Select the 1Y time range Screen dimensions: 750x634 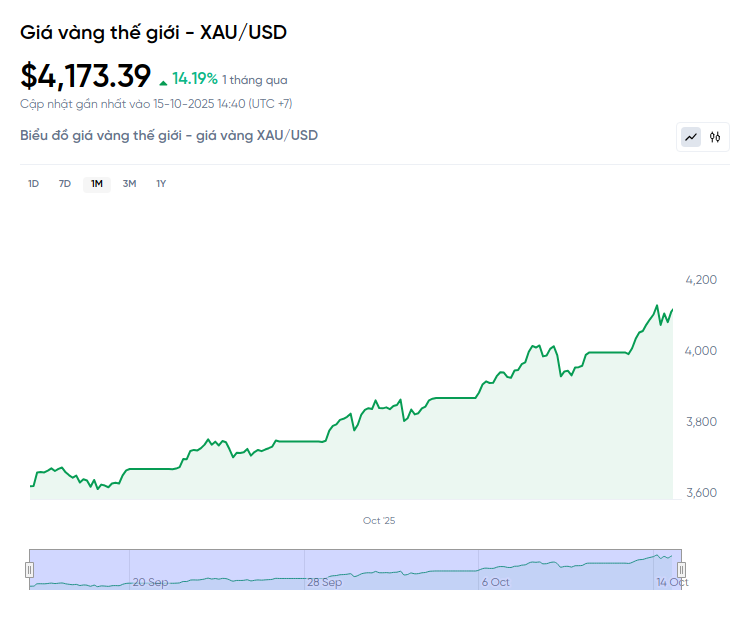point(161,183)
